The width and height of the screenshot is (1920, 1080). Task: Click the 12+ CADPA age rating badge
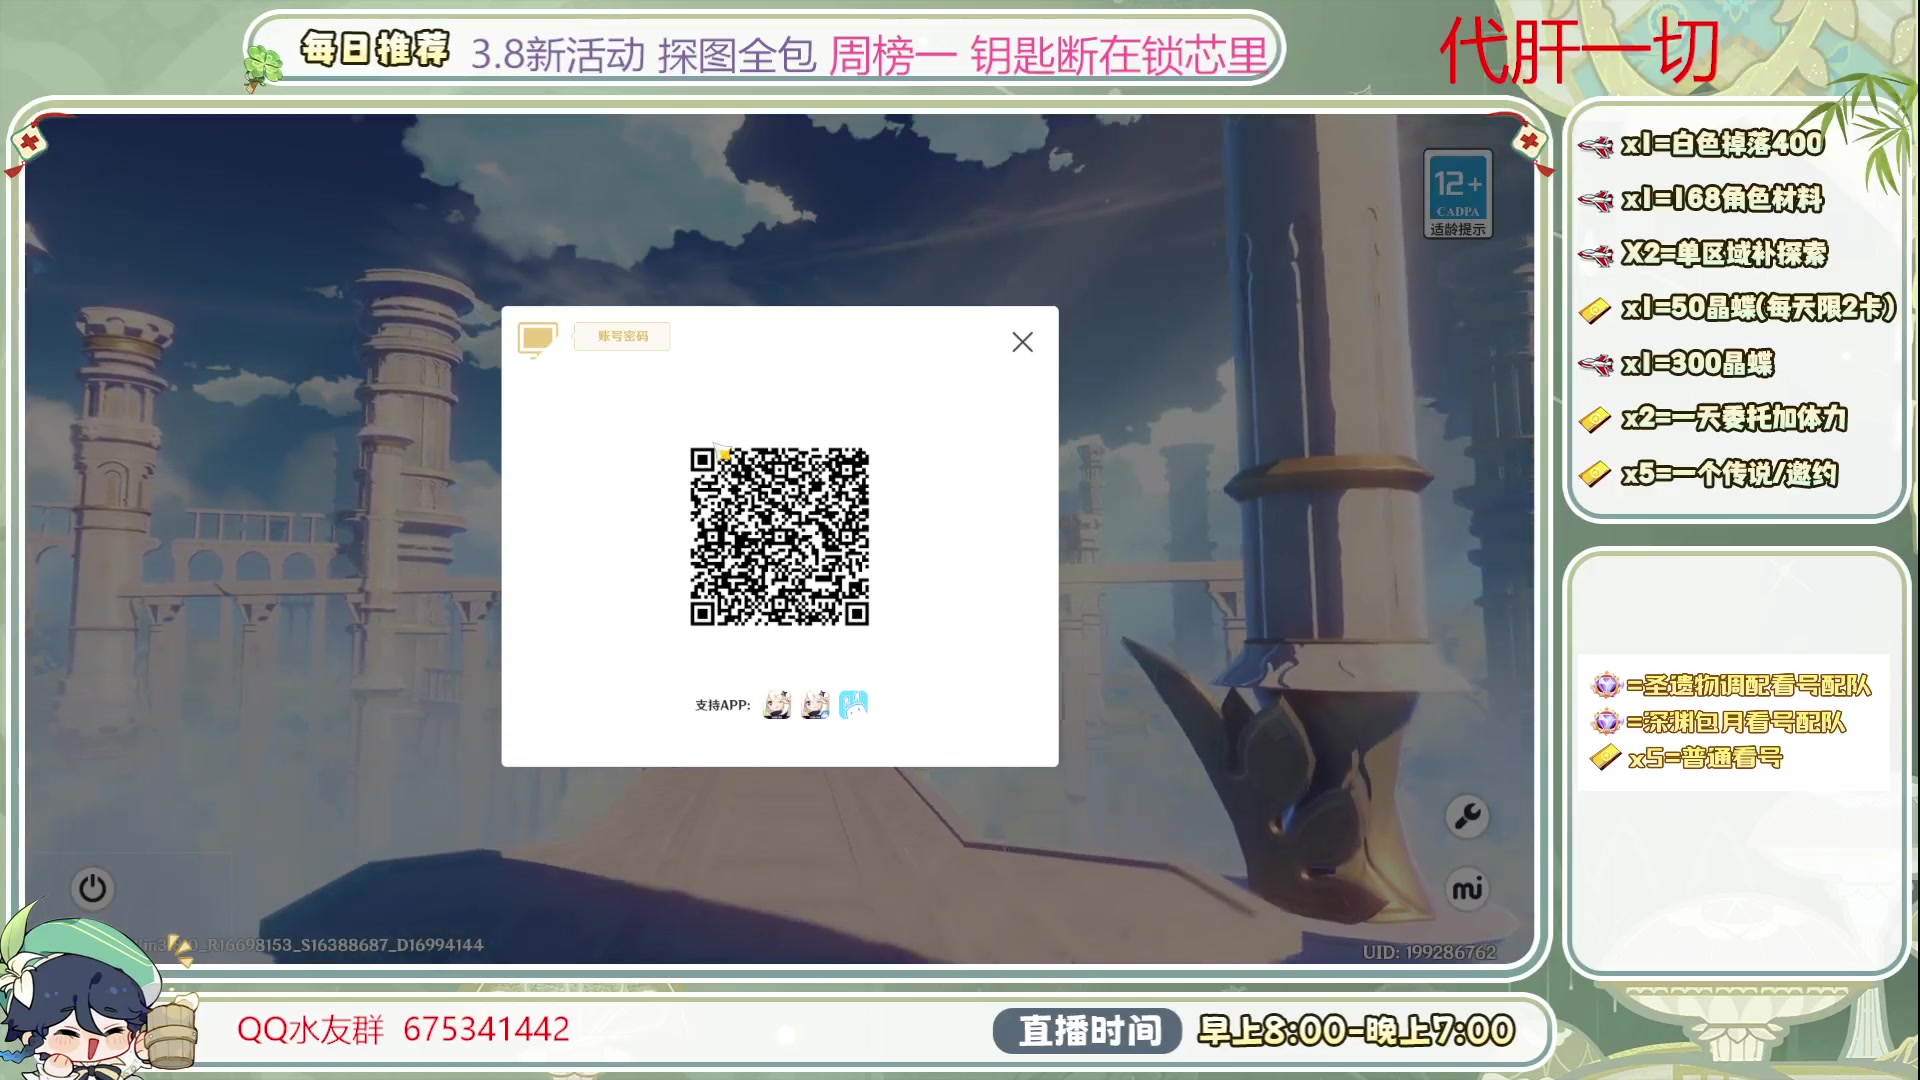pos(1457,193)
